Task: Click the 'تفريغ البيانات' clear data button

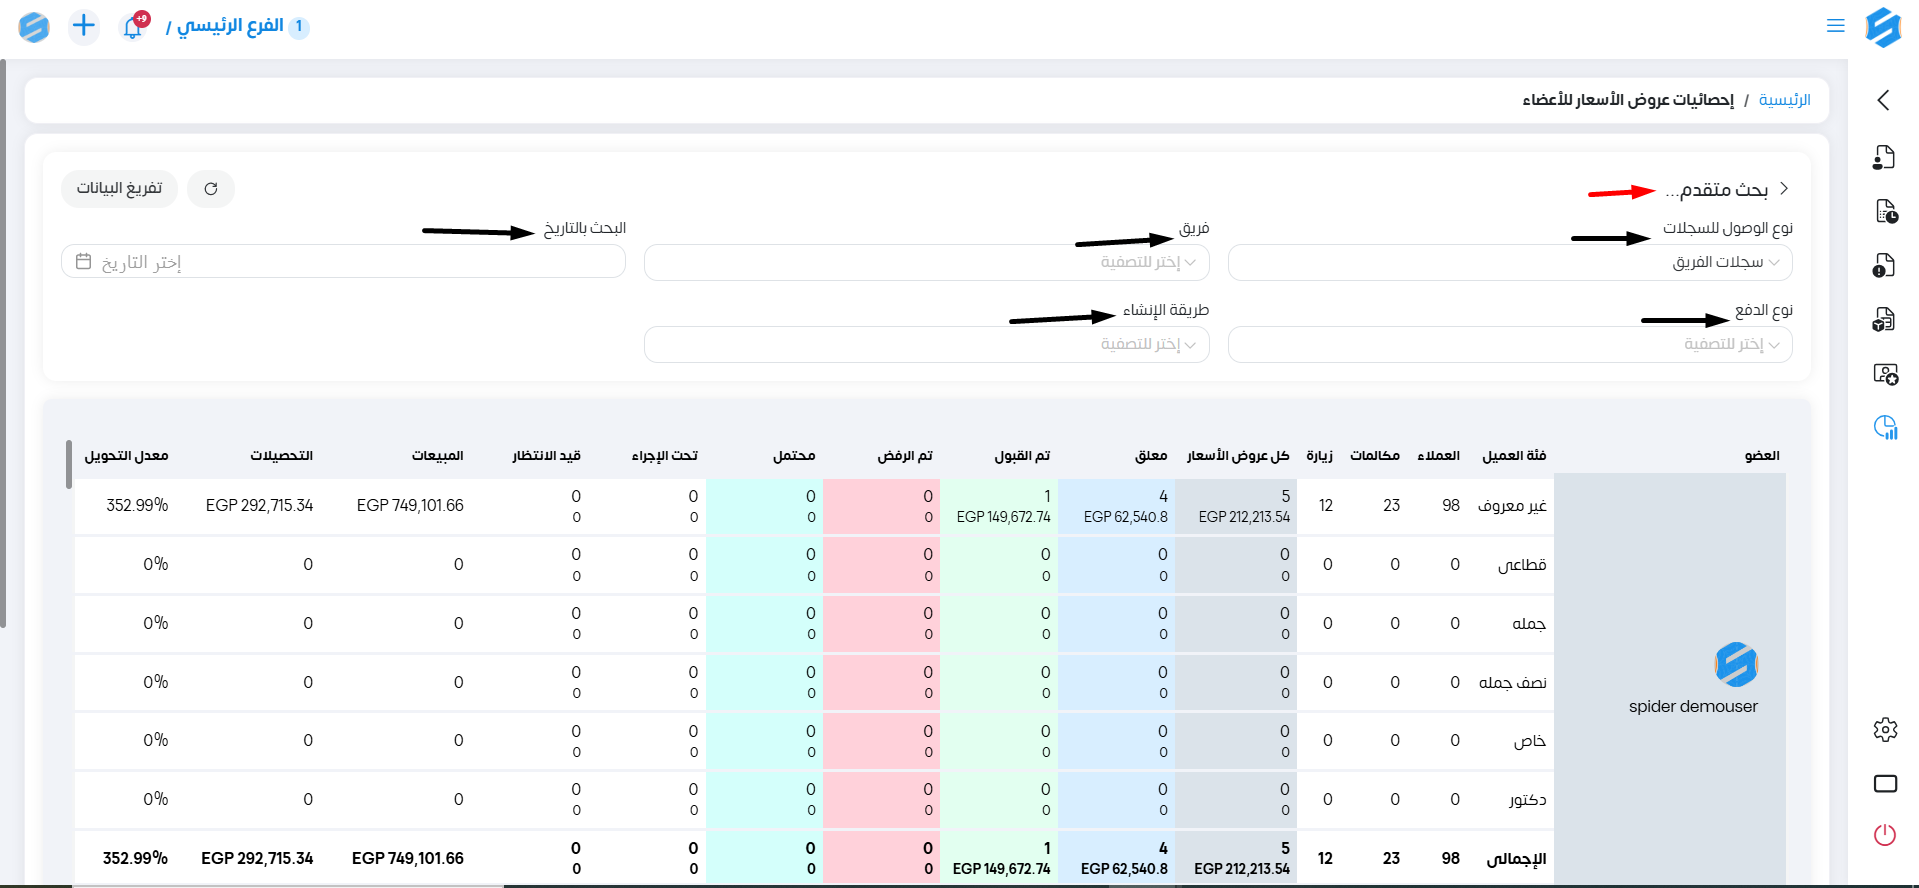Action: coord(119,189)
